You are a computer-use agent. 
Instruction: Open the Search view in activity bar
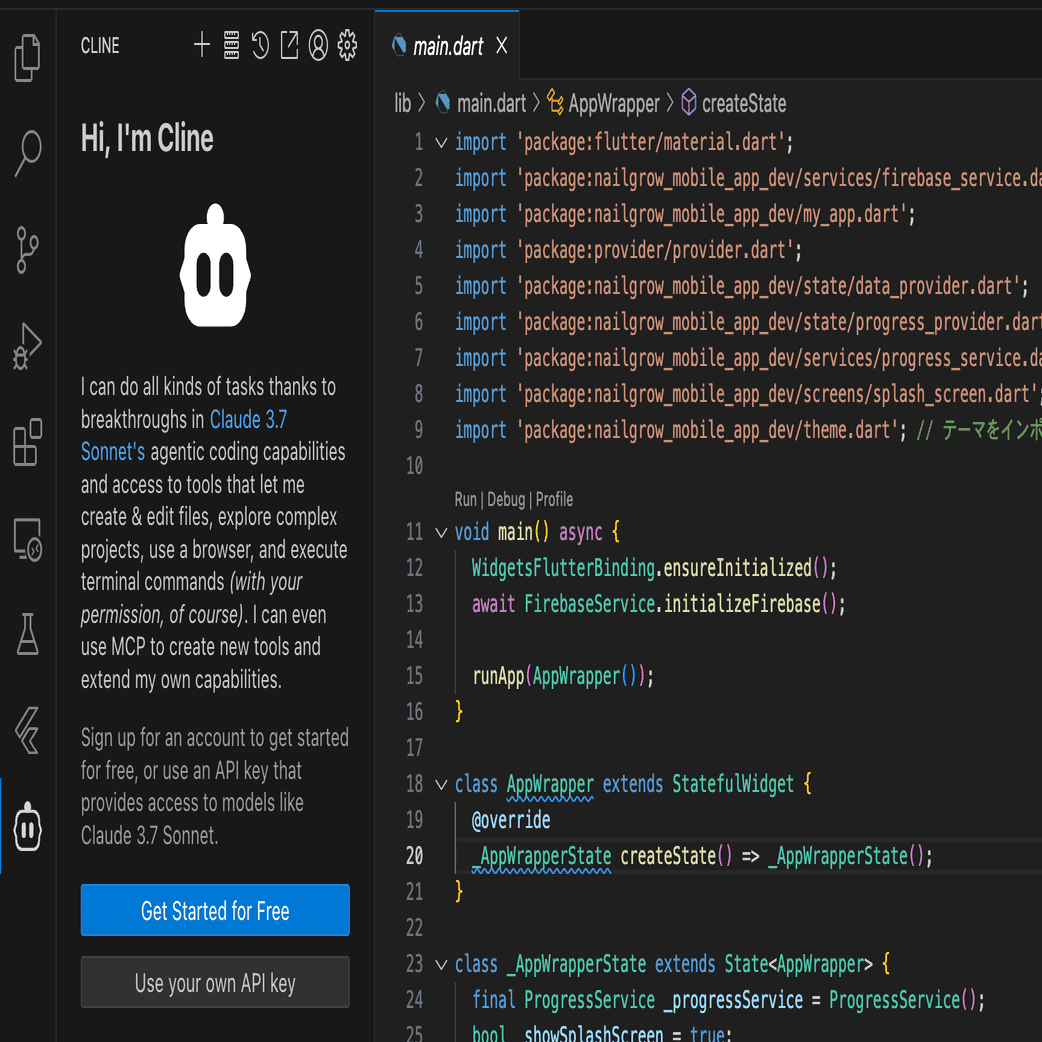27,154
